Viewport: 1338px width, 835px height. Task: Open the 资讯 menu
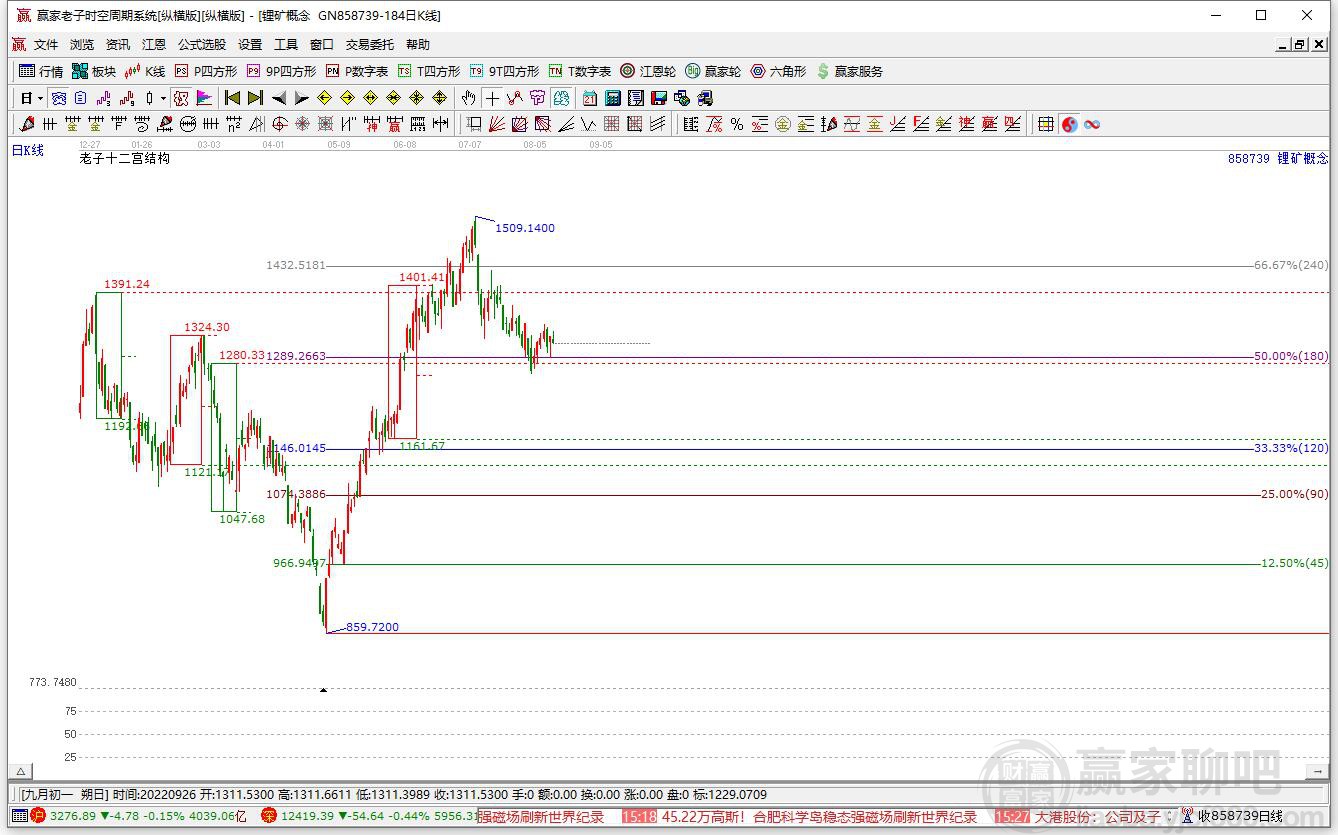(x=118, y=45)
